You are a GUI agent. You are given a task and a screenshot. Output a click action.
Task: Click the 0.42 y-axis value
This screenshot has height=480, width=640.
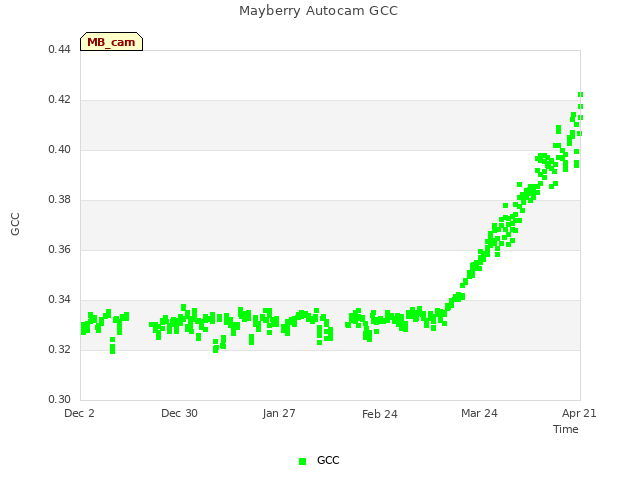click(59, 100)
